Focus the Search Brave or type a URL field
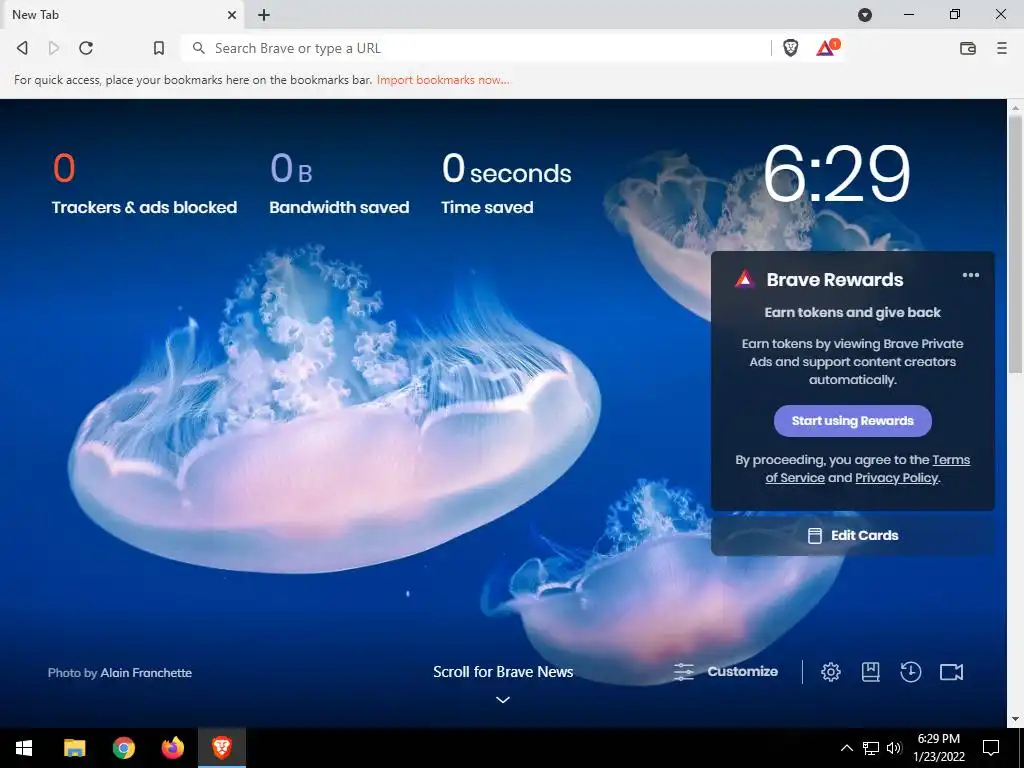This screenshot has height=768, width=1024. point(475,48)
